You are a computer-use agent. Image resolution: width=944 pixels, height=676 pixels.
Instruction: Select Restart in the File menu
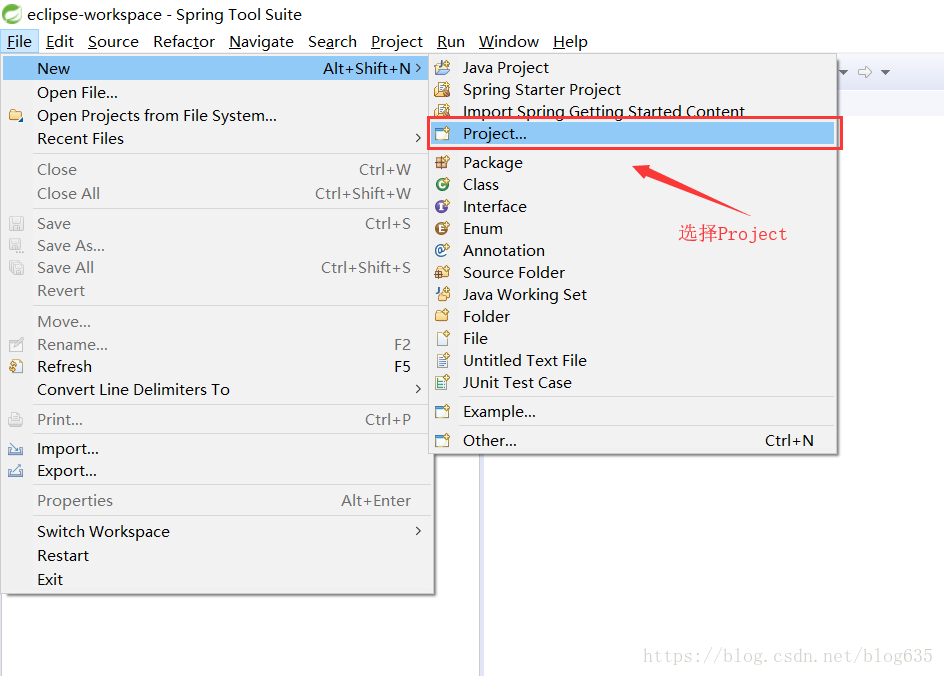pyautogui.click(x=217, y=556)
